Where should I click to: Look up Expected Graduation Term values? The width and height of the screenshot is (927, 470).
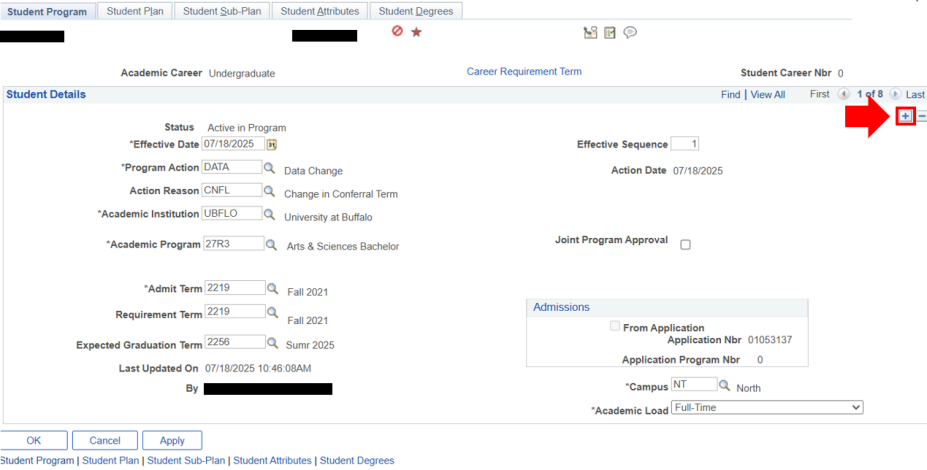coord(272,342)
